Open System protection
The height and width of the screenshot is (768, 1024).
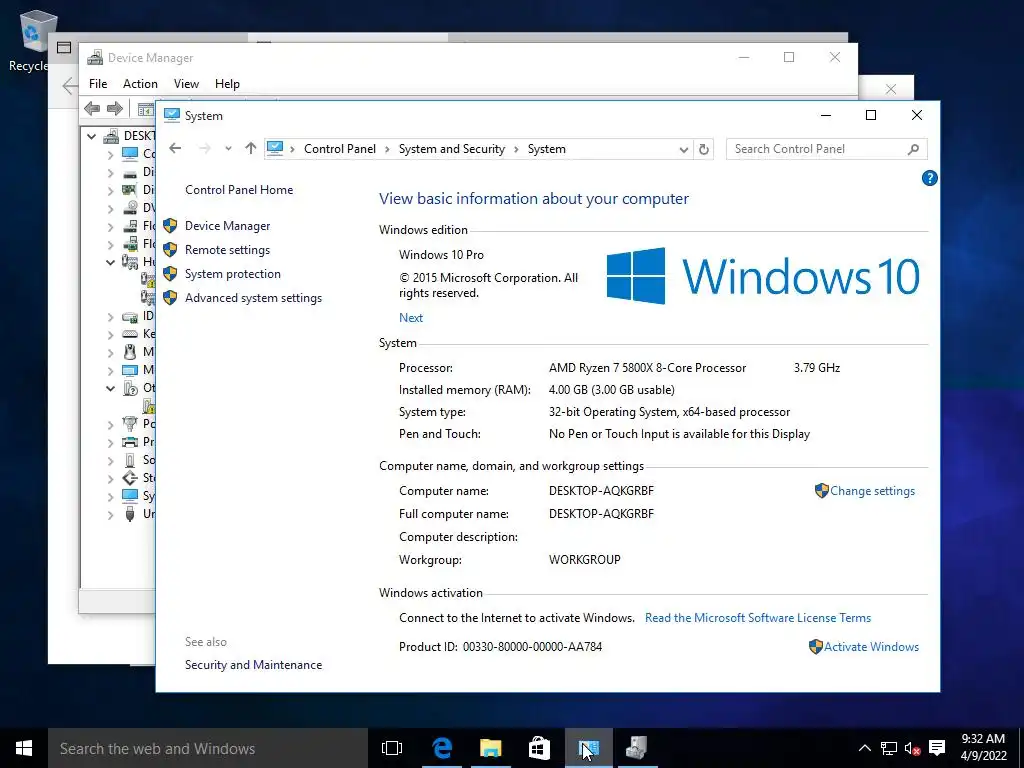[232, 274]
